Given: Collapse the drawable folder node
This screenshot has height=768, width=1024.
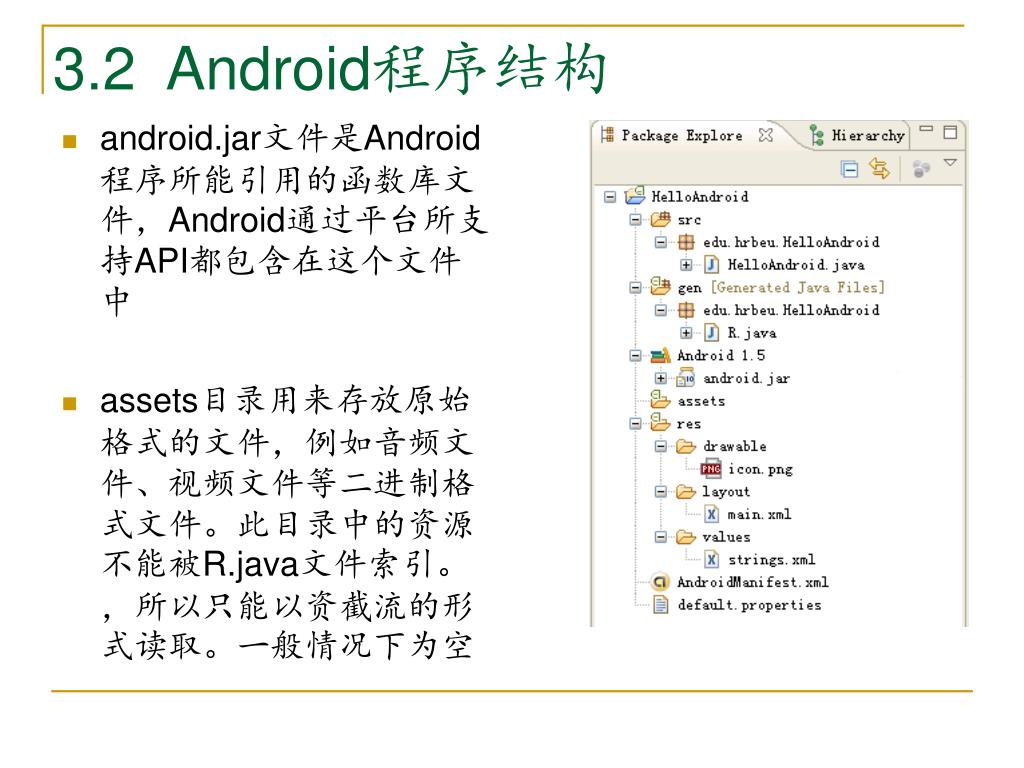Looking at the screenshot, I should (660, 446).
